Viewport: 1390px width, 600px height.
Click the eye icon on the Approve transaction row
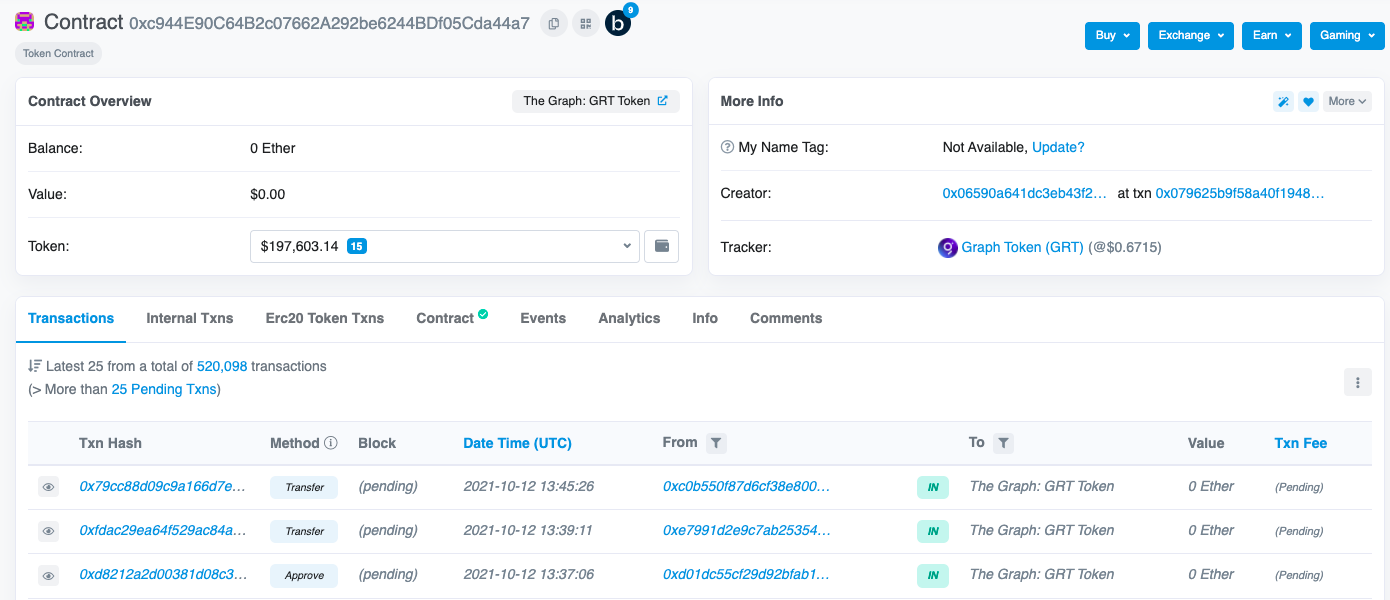48,575
